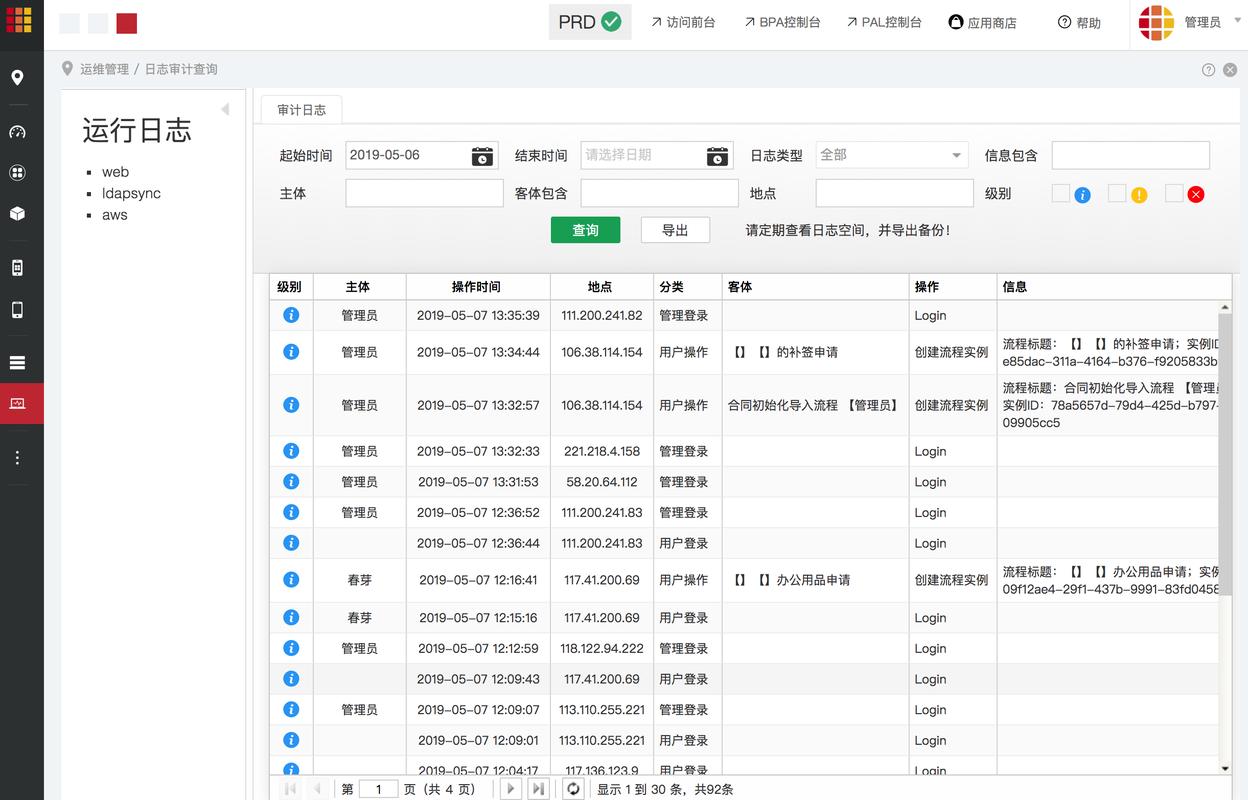Open the mobile apps grid sidebar icon

pos(17,268)
